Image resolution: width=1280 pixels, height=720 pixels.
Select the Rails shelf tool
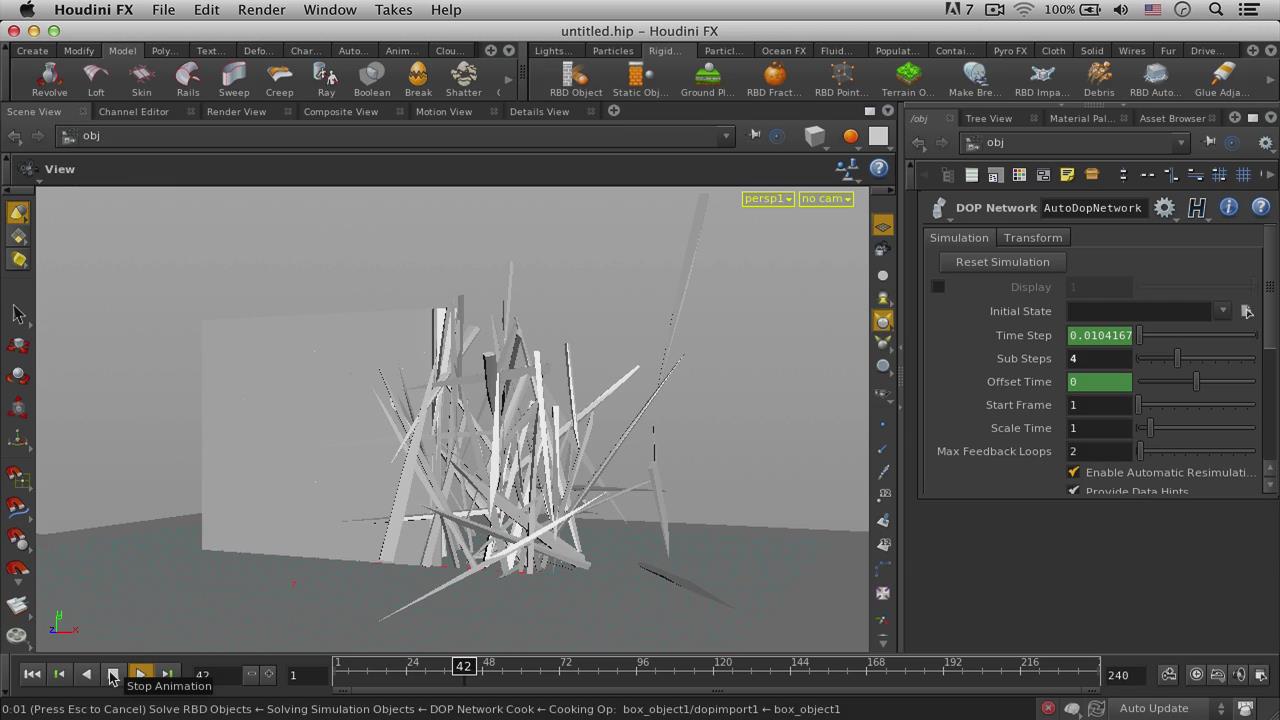188,79
